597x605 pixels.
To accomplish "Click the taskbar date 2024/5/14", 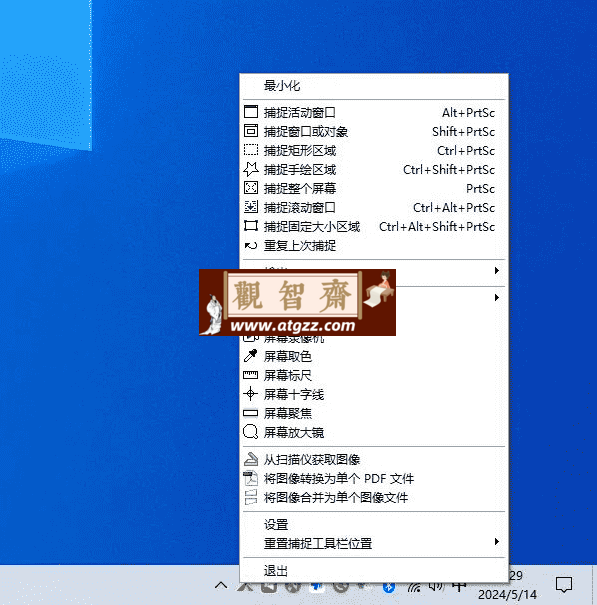I will (507, 595).
